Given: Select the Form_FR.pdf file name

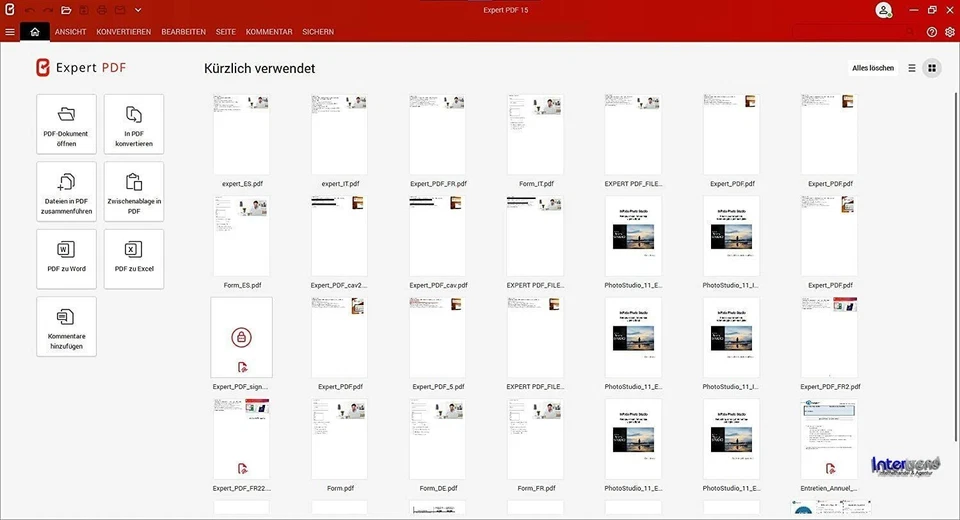Looking at the screenshot, I should (536, 488).
